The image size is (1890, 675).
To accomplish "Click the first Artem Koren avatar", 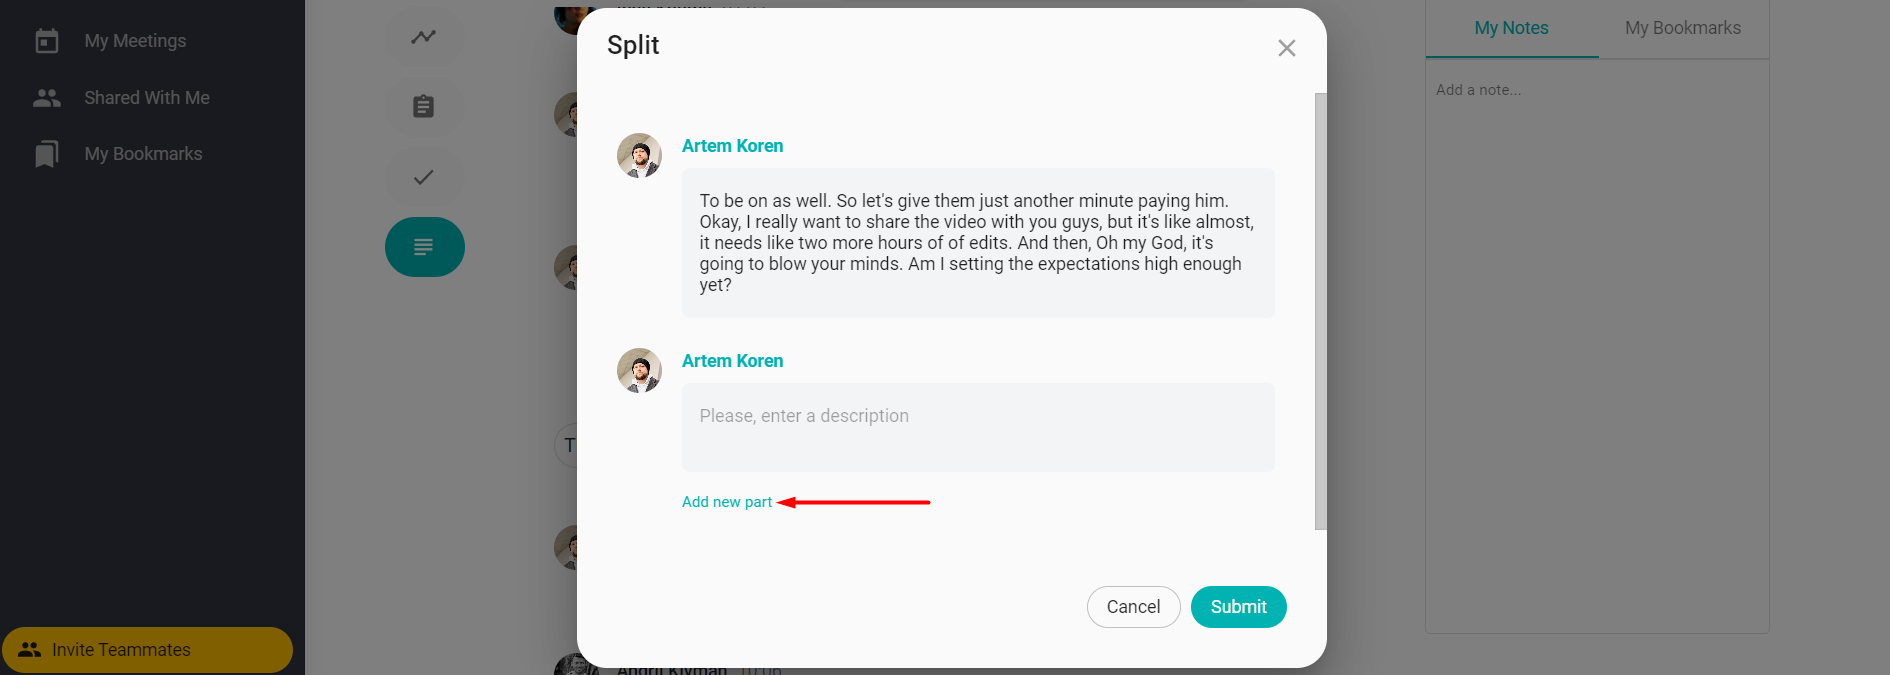I will (639, 156).
